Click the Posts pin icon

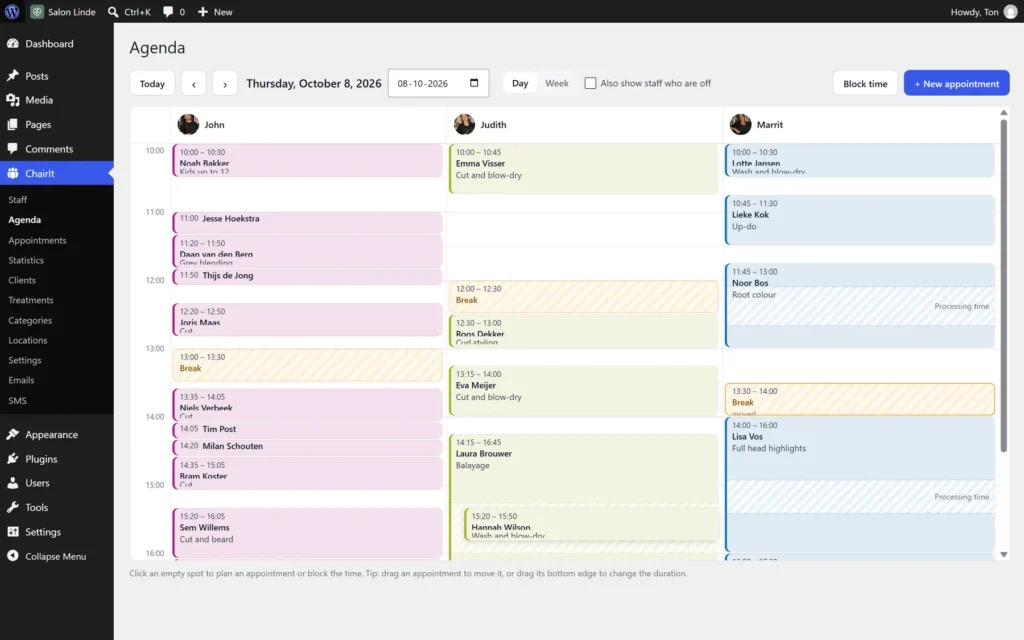[12, 76]
